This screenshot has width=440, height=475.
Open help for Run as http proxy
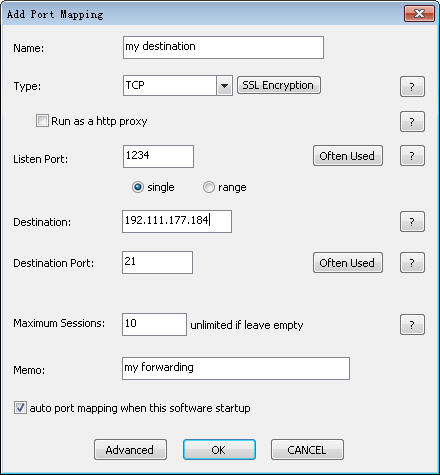[412, 121]
